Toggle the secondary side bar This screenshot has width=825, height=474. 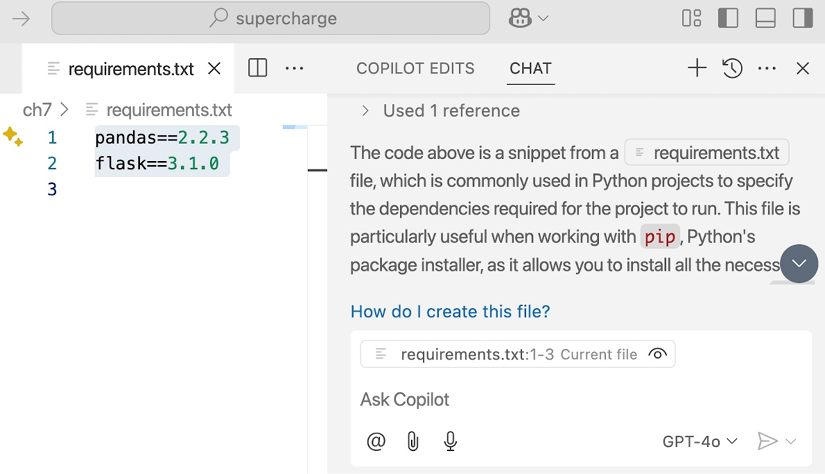pos(803,18)
